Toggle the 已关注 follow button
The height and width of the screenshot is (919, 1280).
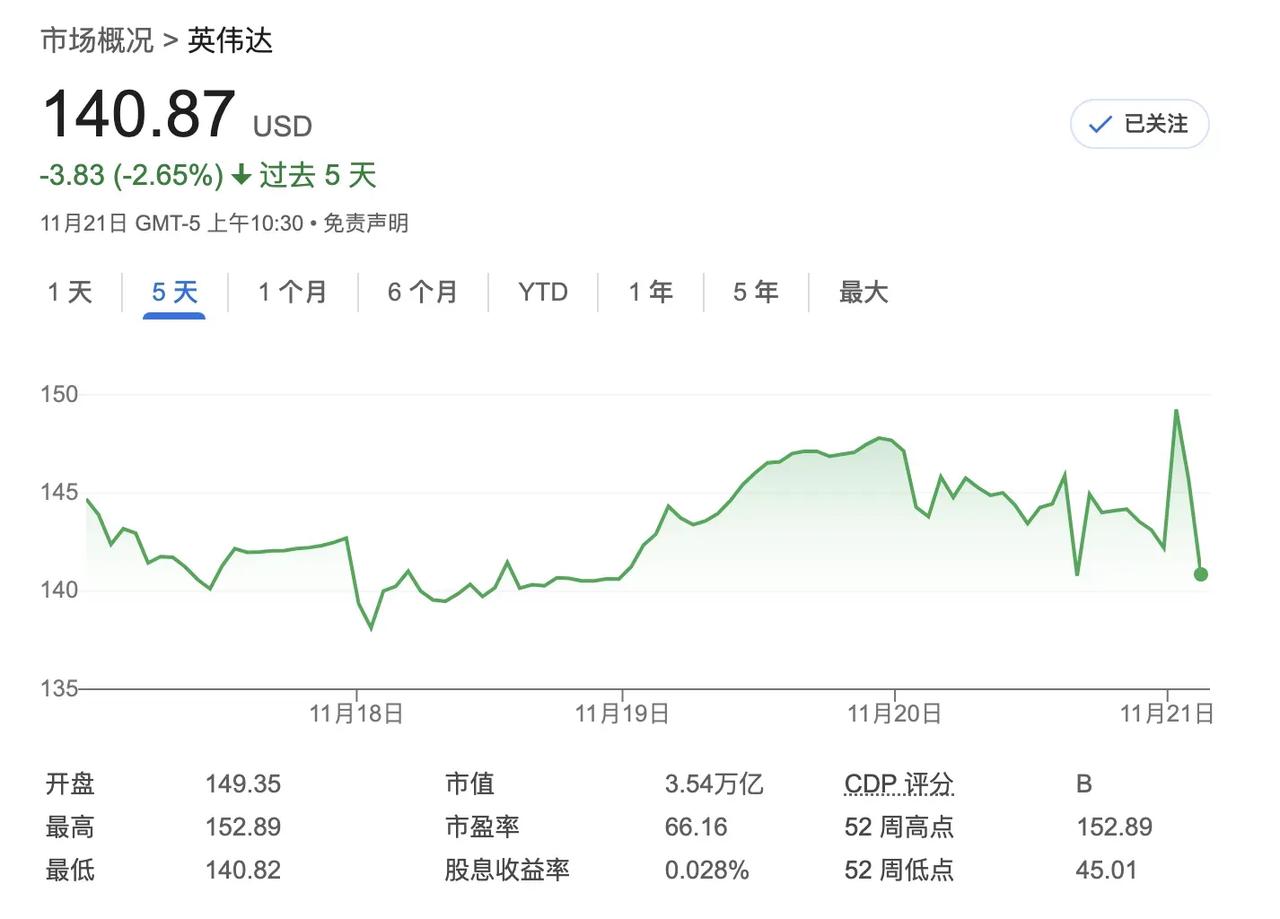coord(1139,124)
